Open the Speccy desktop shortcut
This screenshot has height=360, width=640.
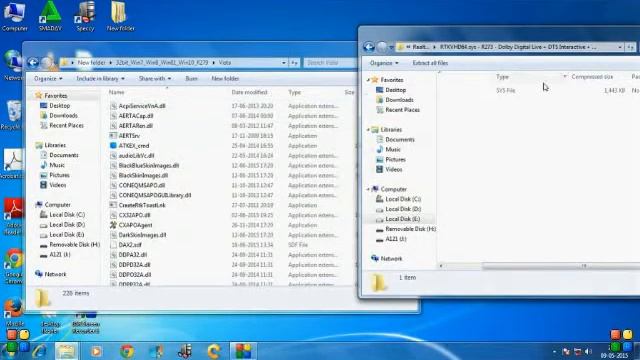point(85,16)
